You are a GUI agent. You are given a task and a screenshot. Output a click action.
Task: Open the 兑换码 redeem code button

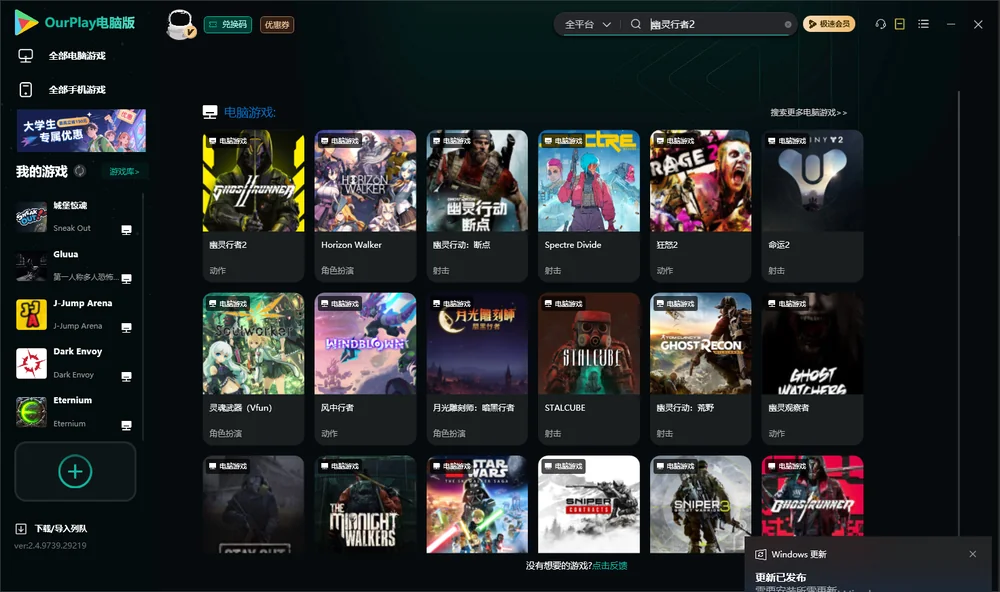[228, 24]
